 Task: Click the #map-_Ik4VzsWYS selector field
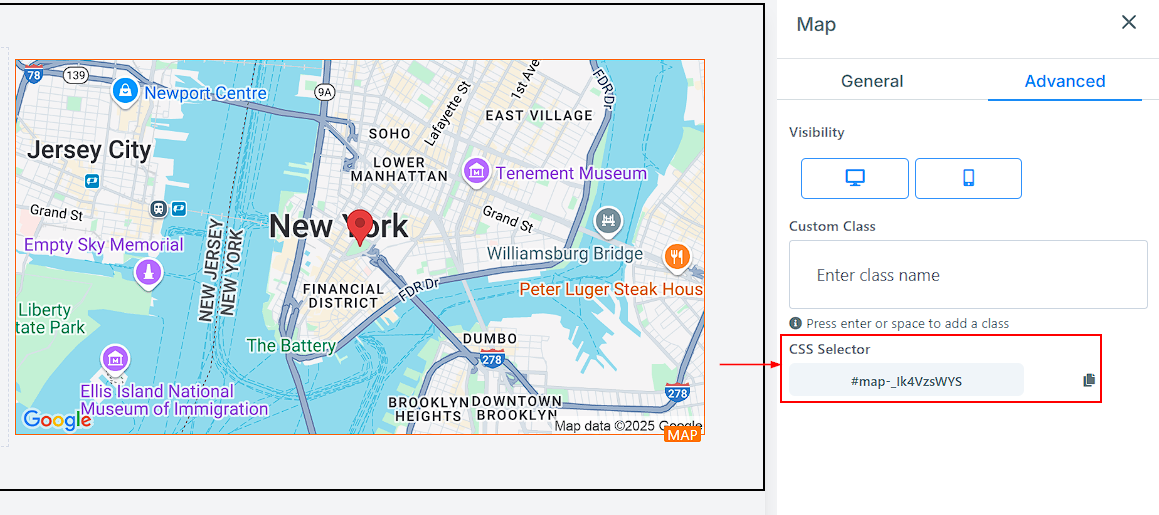[906, 380]
